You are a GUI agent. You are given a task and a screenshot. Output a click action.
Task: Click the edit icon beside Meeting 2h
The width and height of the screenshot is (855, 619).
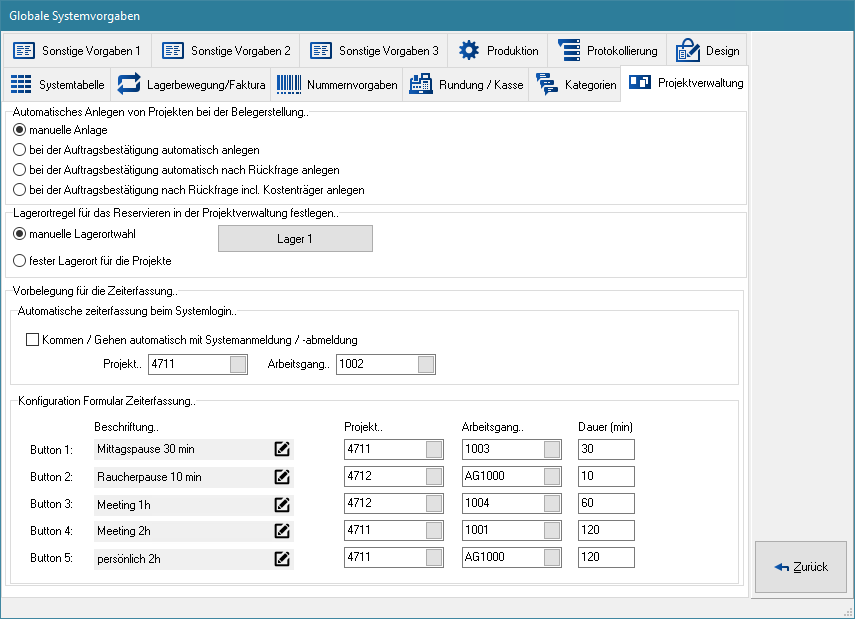282,531
